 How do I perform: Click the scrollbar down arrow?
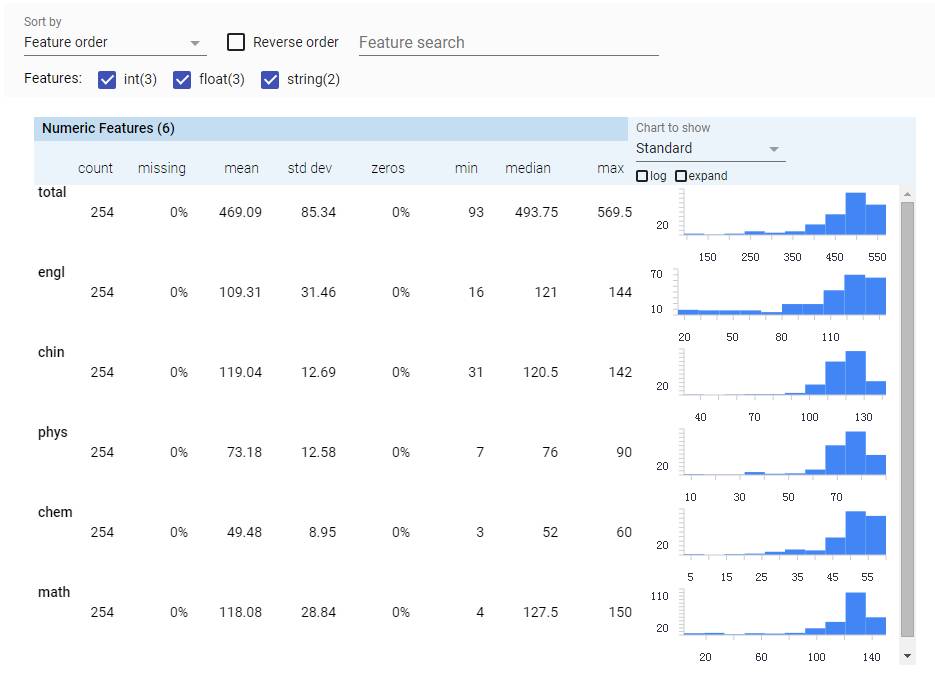click(x=907, y=656)
